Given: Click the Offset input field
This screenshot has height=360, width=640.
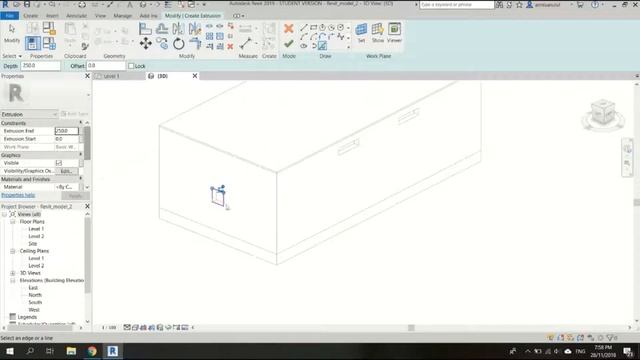Looking at the screenshot, I should tap(106, 66).
